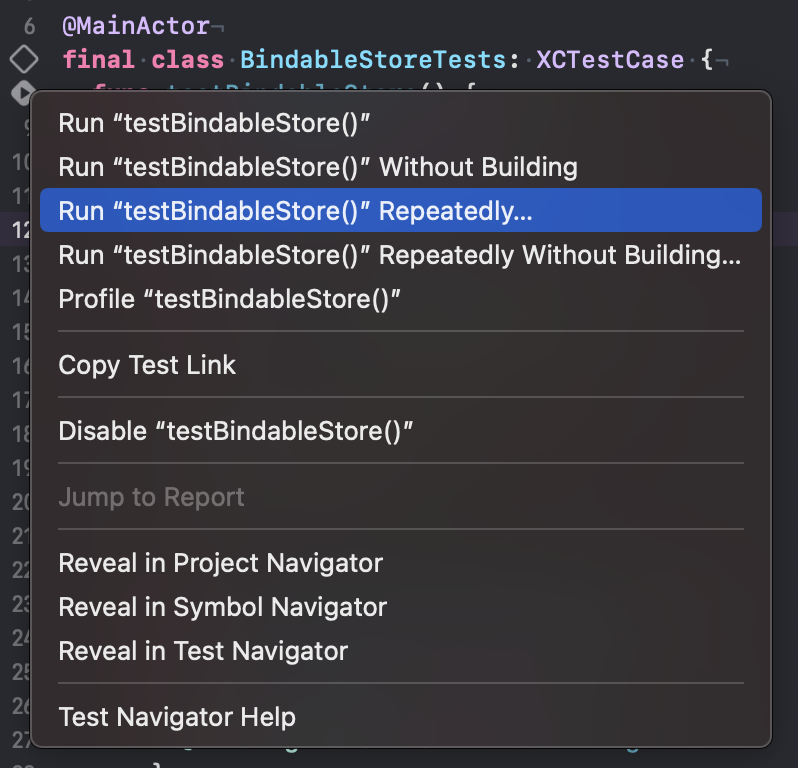
Task: Reveal in Project Navigator
Action: coord(220,563)
